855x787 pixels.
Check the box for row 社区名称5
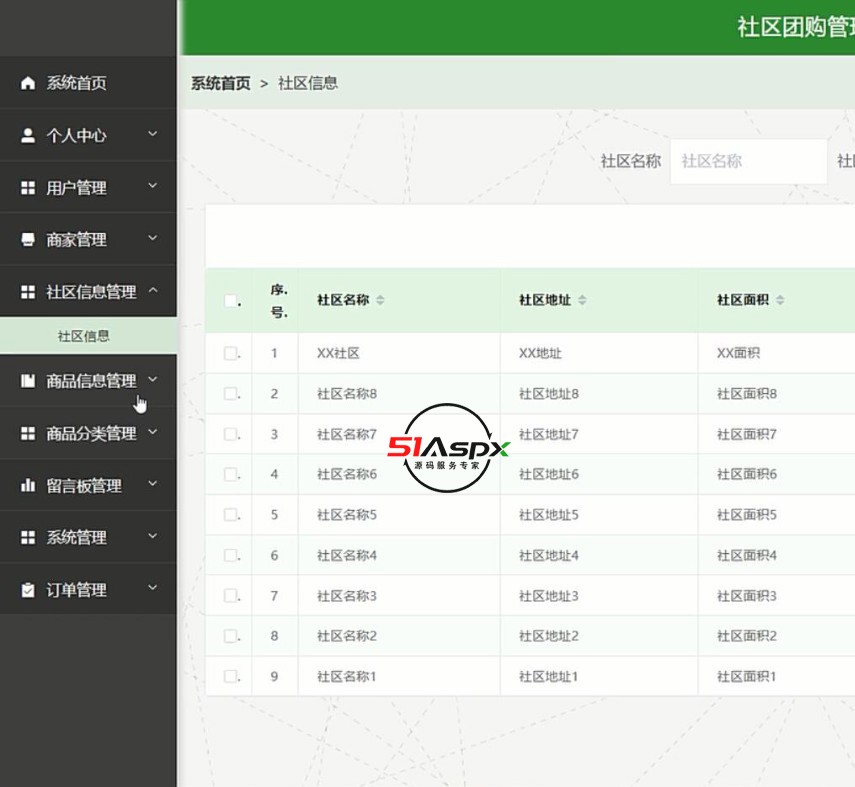pyautogui.click(x=231, y=514)
